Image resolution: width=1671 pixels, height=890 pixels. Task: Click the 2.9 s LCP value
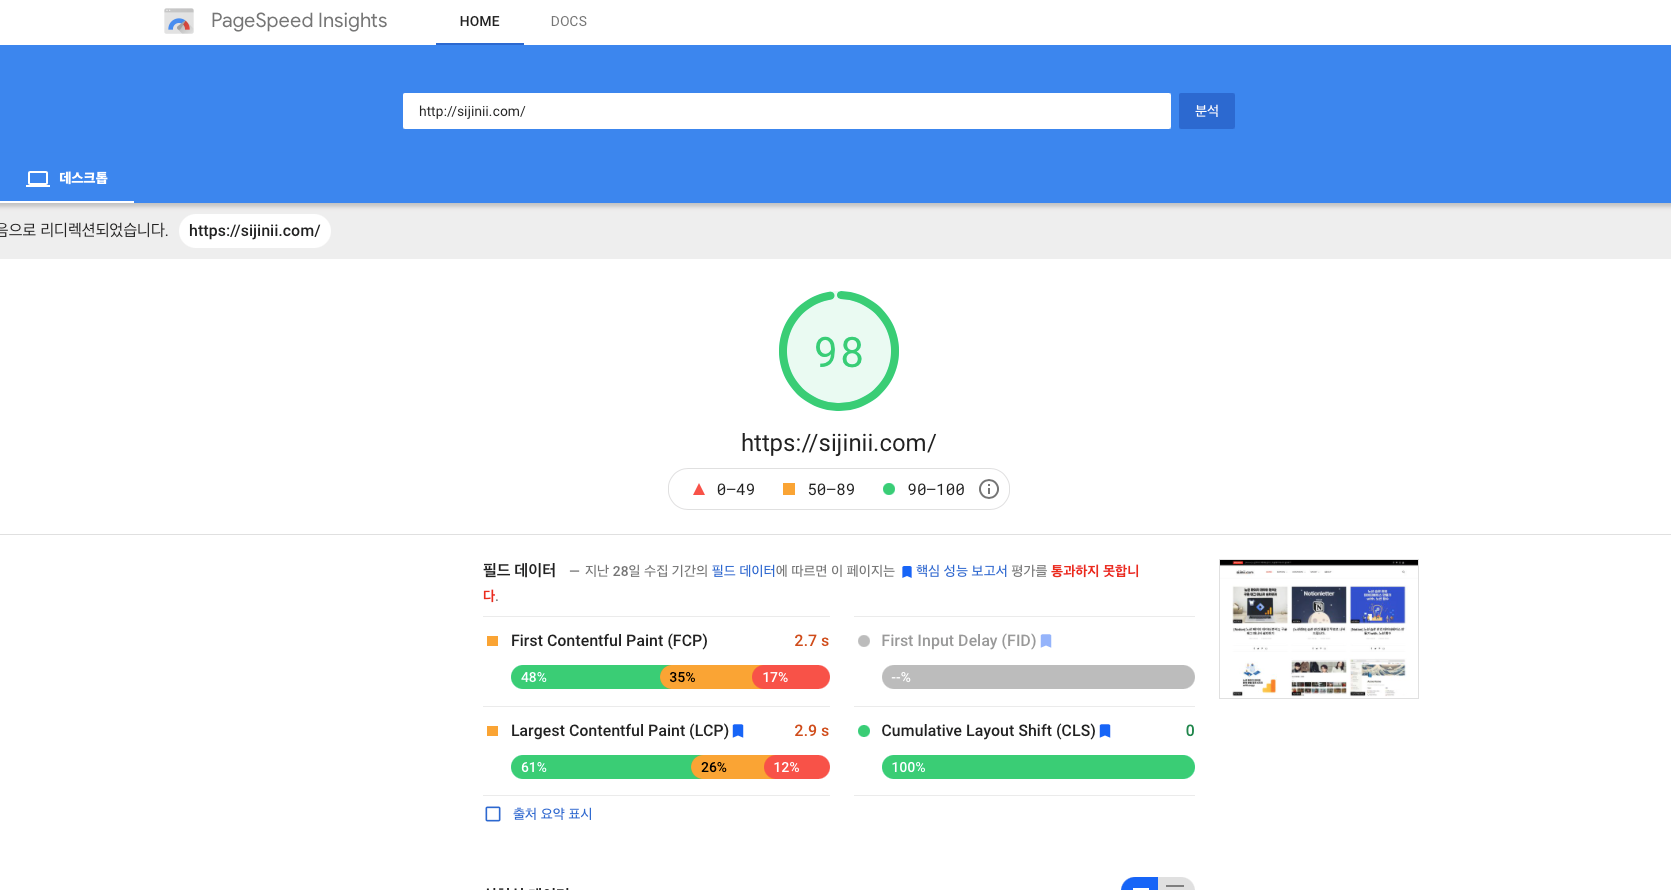(x=812, y=731)
